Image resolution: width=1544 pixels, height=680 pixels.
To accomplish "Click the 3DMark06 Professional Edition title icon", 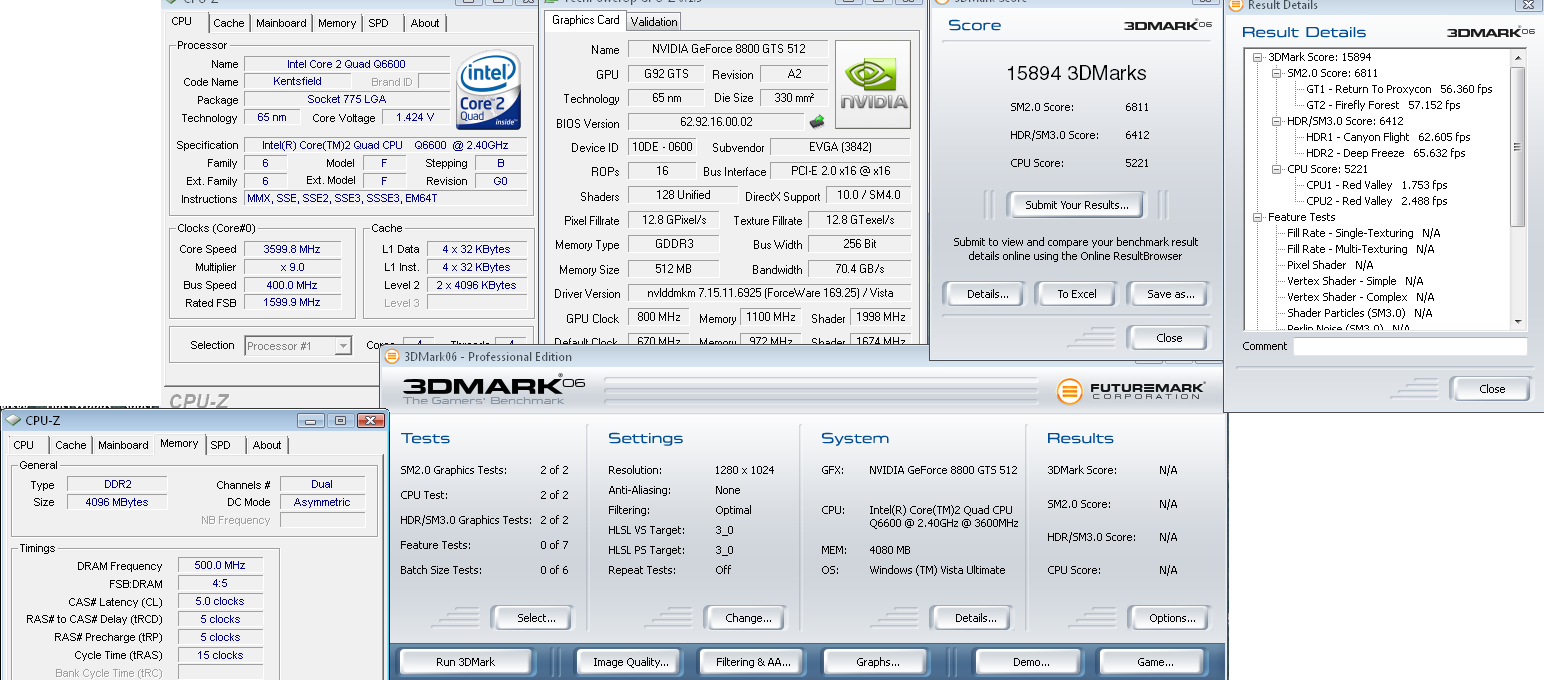I will 392,356.
